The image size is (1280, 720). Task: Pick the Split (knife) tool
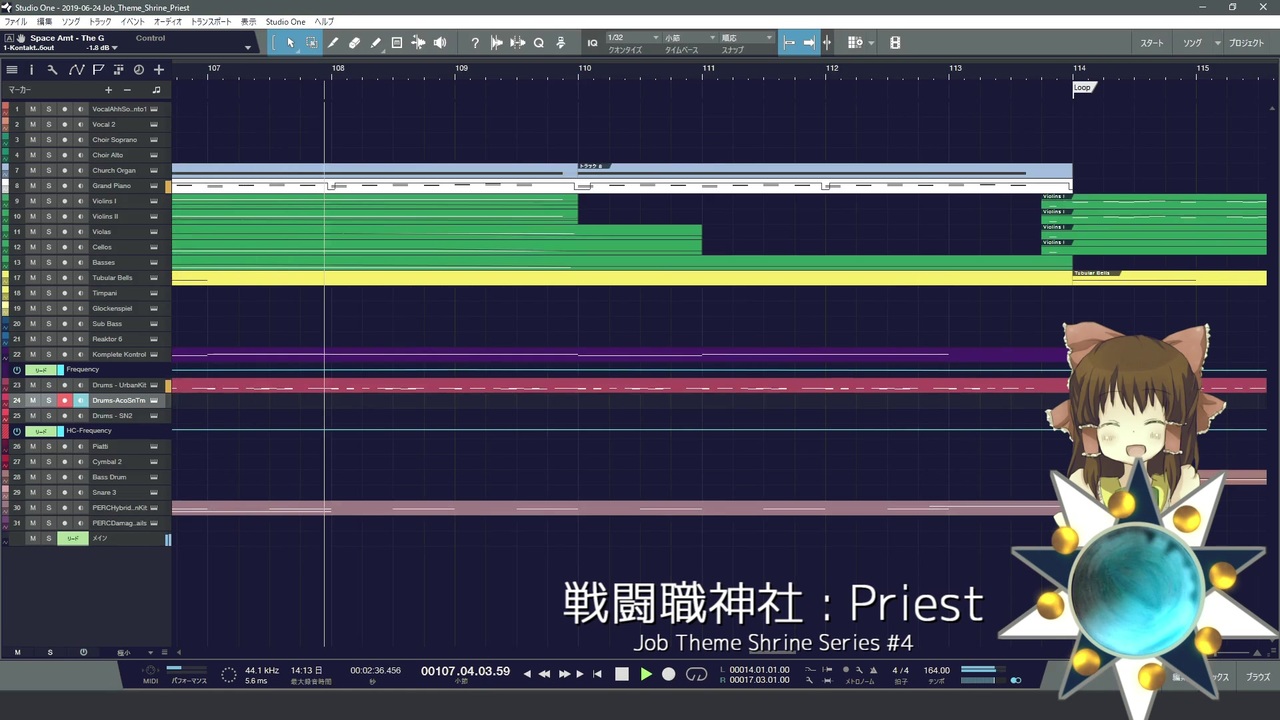tap(333, 43)
